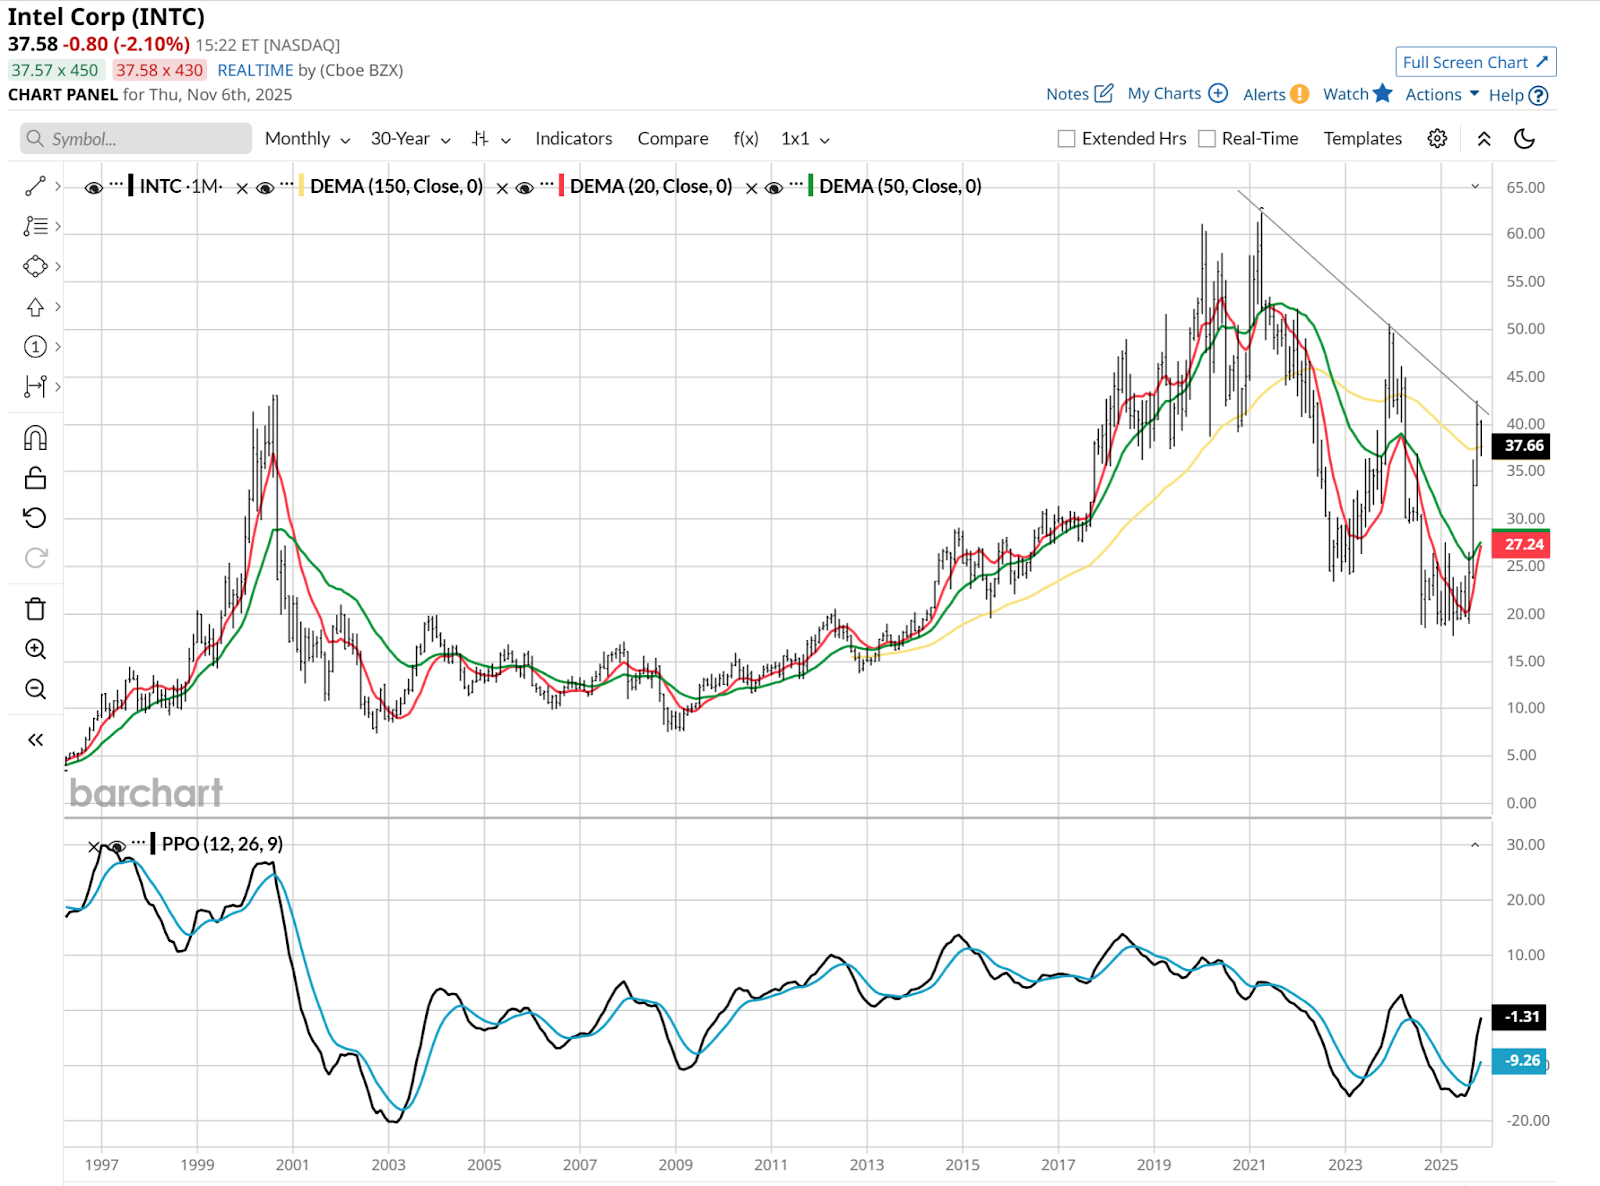Open the Indicators menu
The height and width of the screenshot is (1186, 1600).
tap(573, 139)
